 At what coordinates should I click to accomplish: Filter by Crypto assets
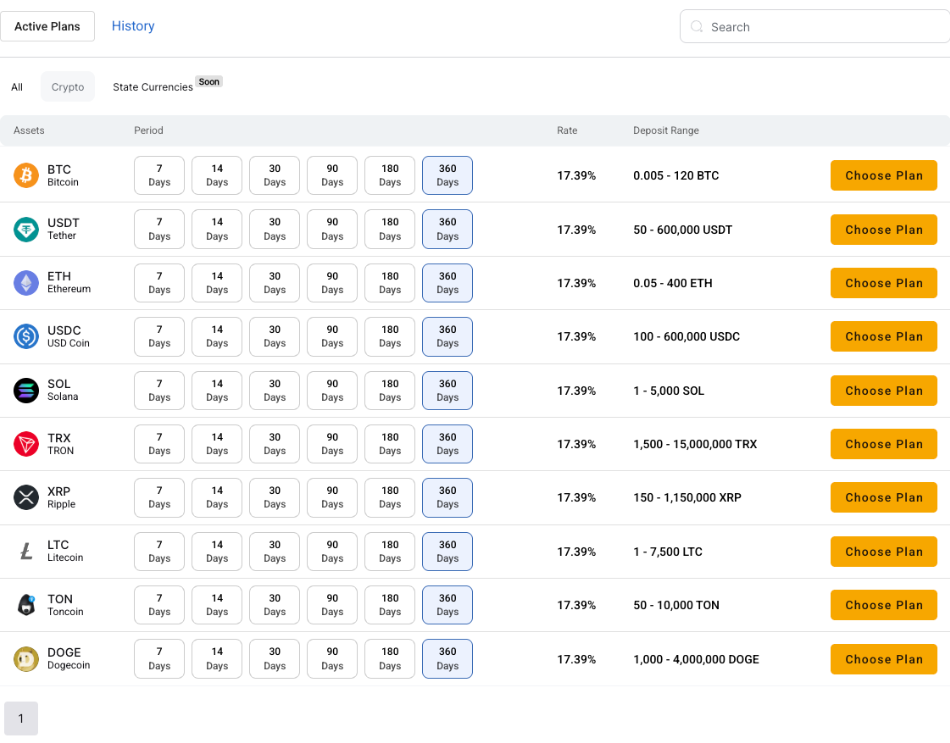pyautogui.click(x=68, y=87)
